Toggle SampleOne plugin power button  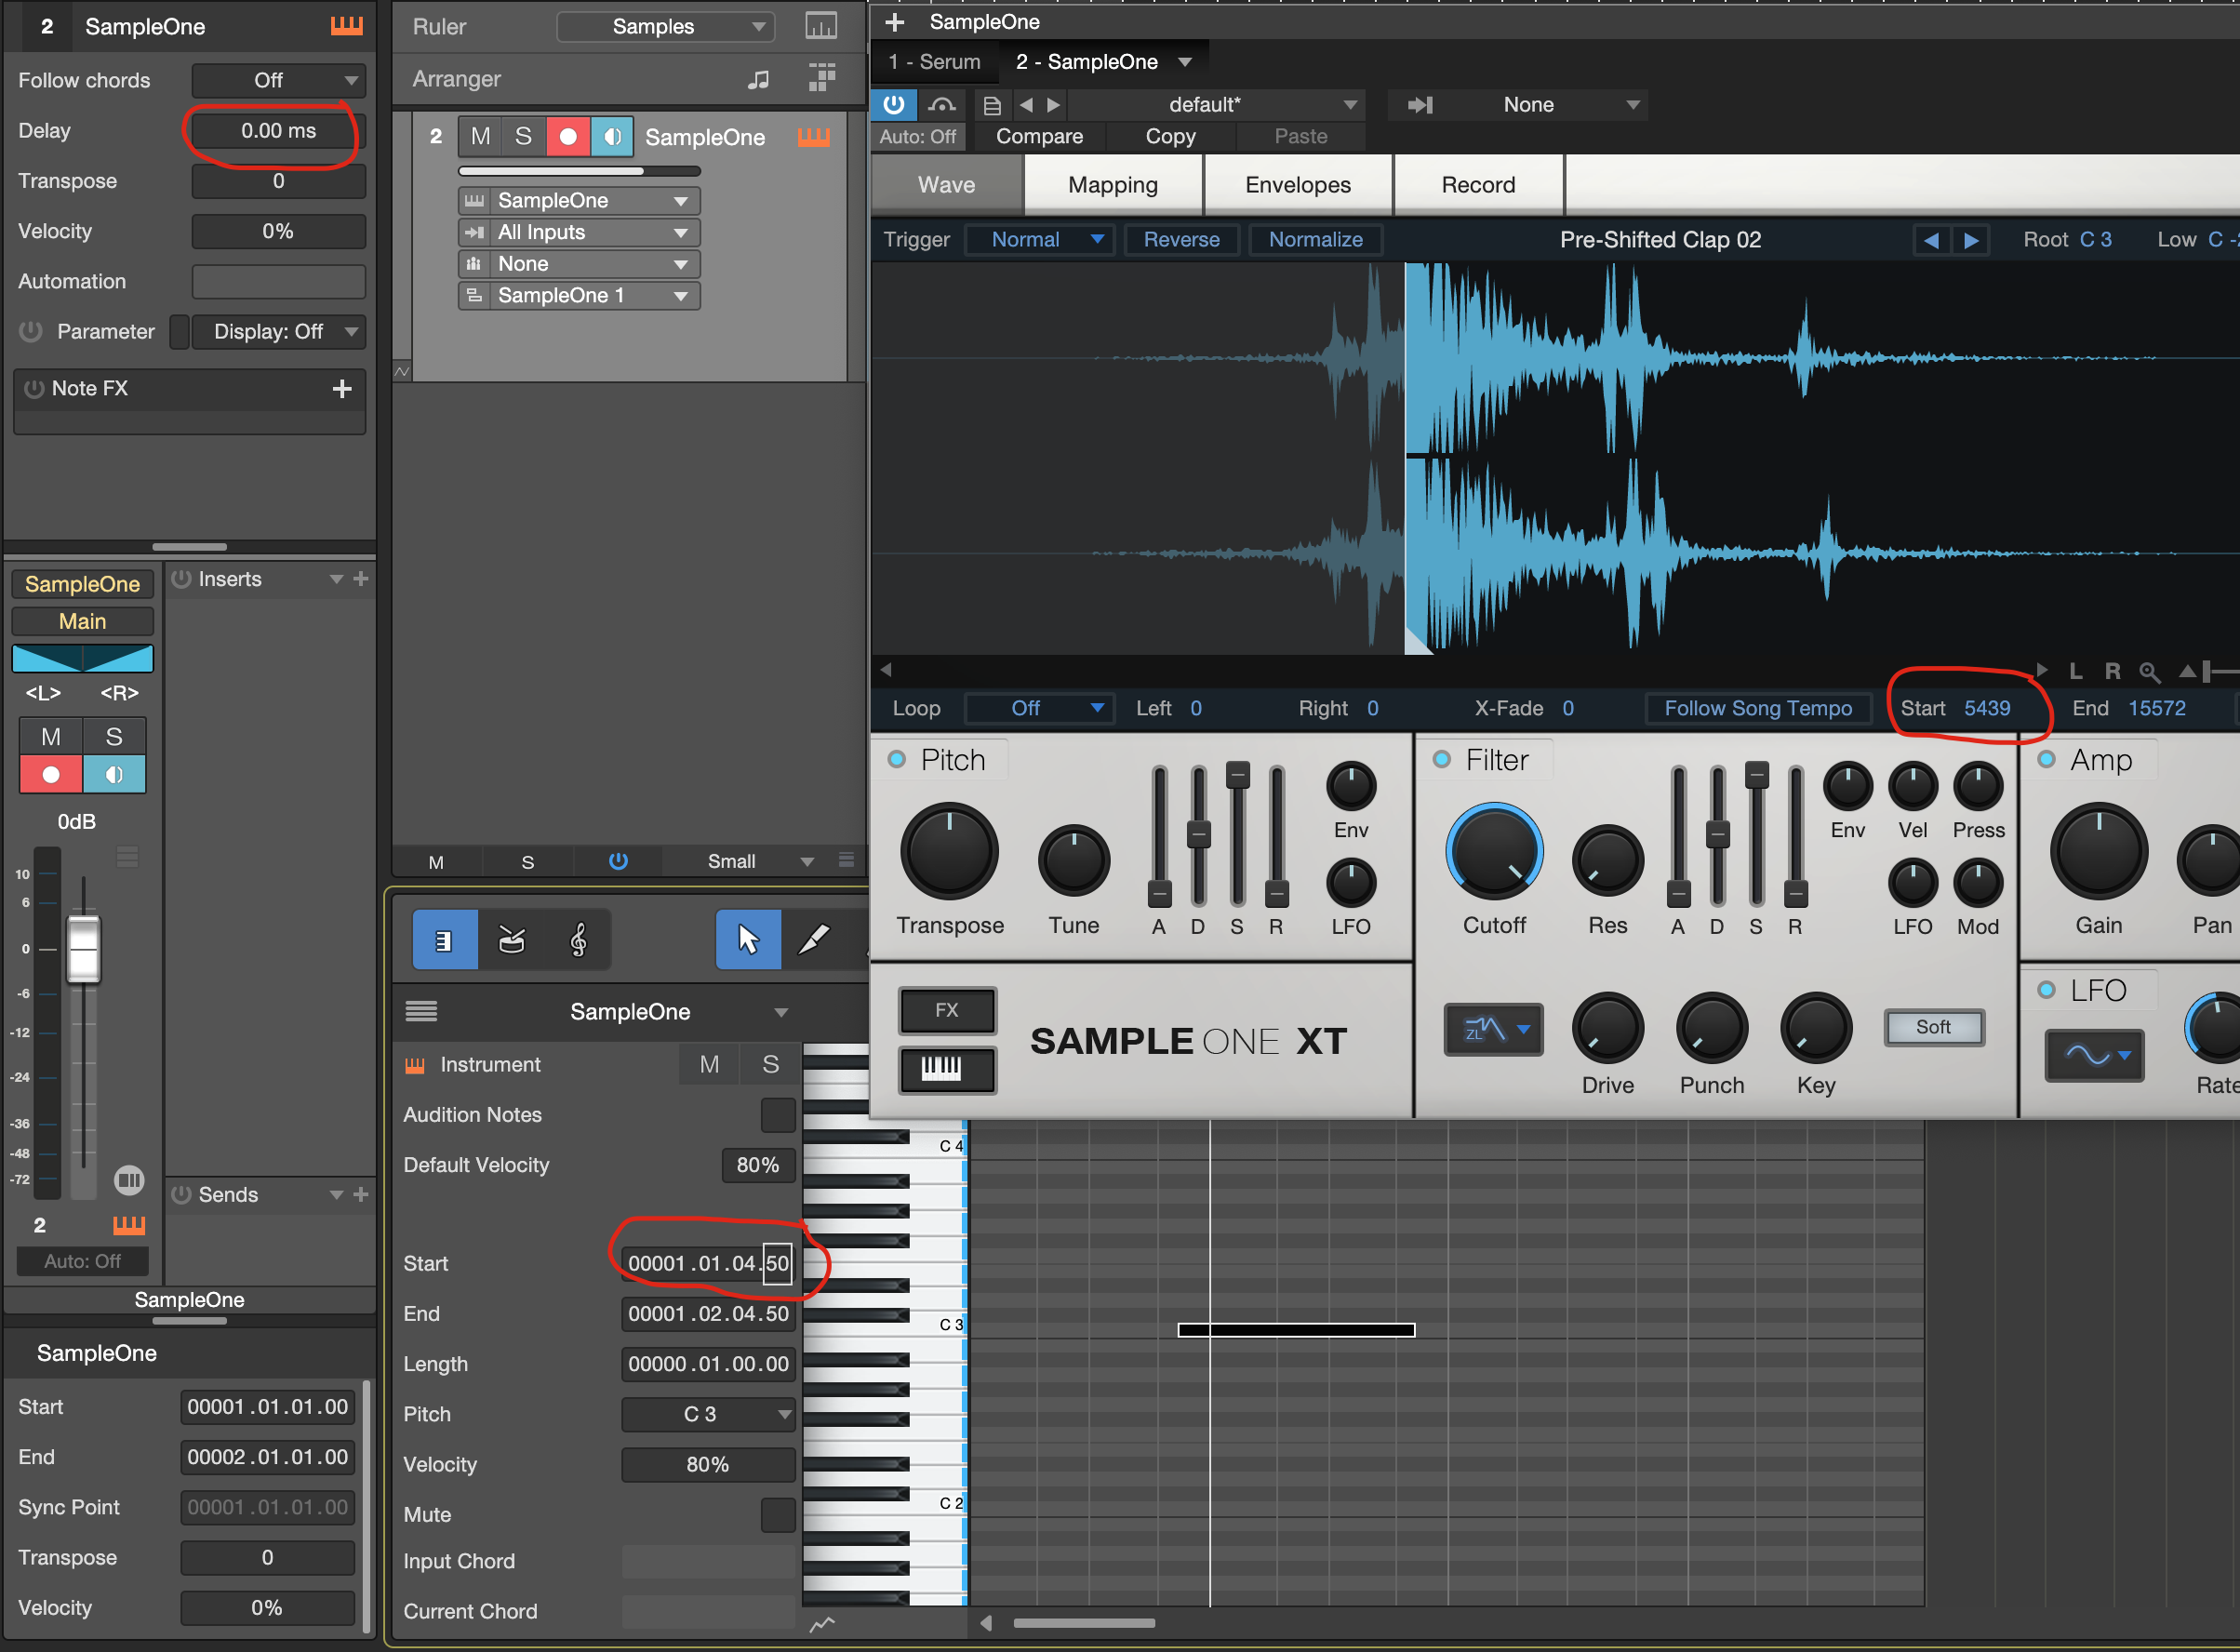tap(894, 105)
